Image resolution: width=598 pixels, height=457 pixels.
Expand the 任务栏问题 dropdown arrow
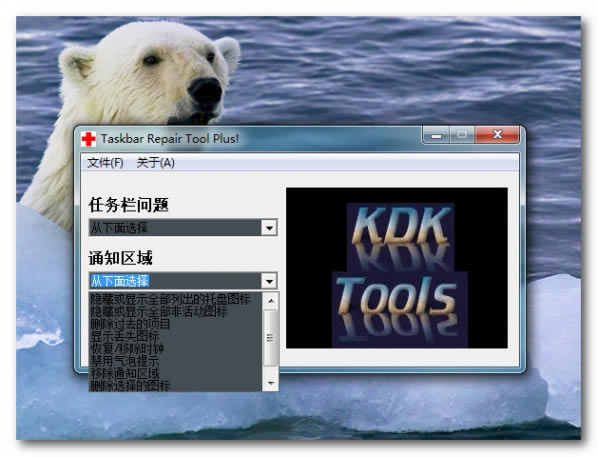point(269,228)
